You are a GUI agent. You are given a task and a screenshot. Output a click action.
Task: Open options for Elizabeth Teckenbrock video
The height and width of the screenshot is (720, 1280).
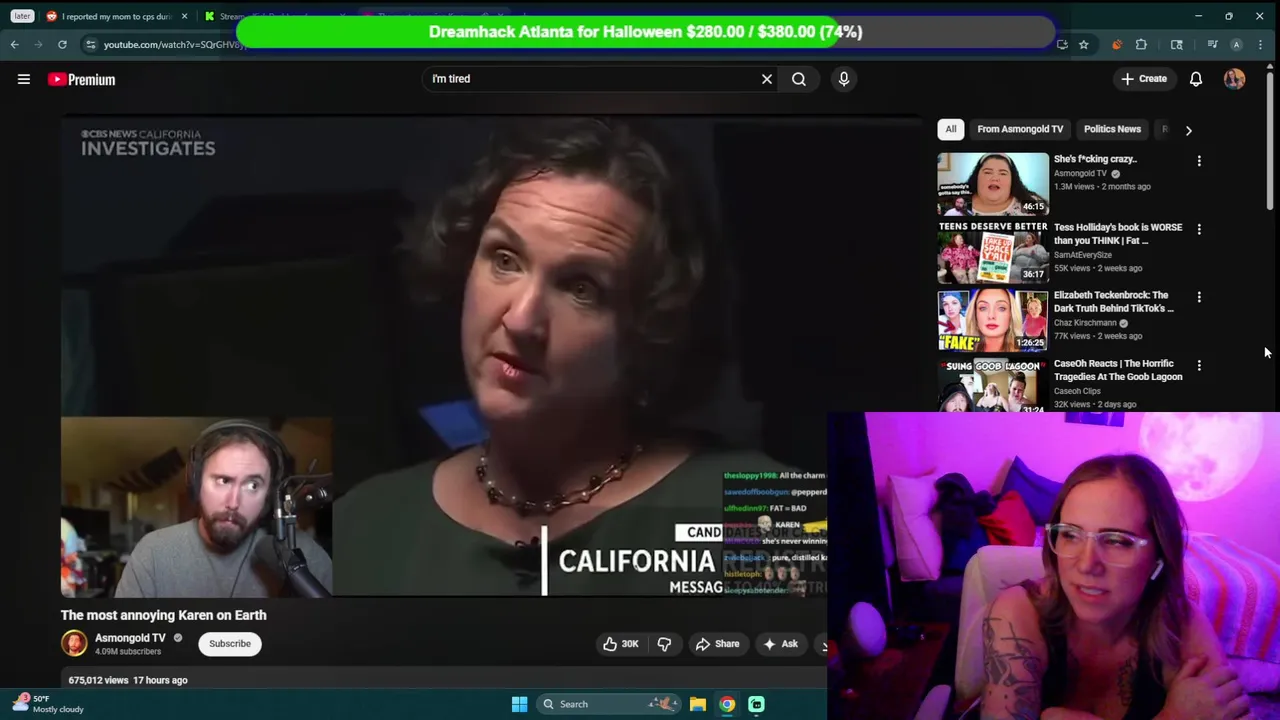[x=1199, y=297]
